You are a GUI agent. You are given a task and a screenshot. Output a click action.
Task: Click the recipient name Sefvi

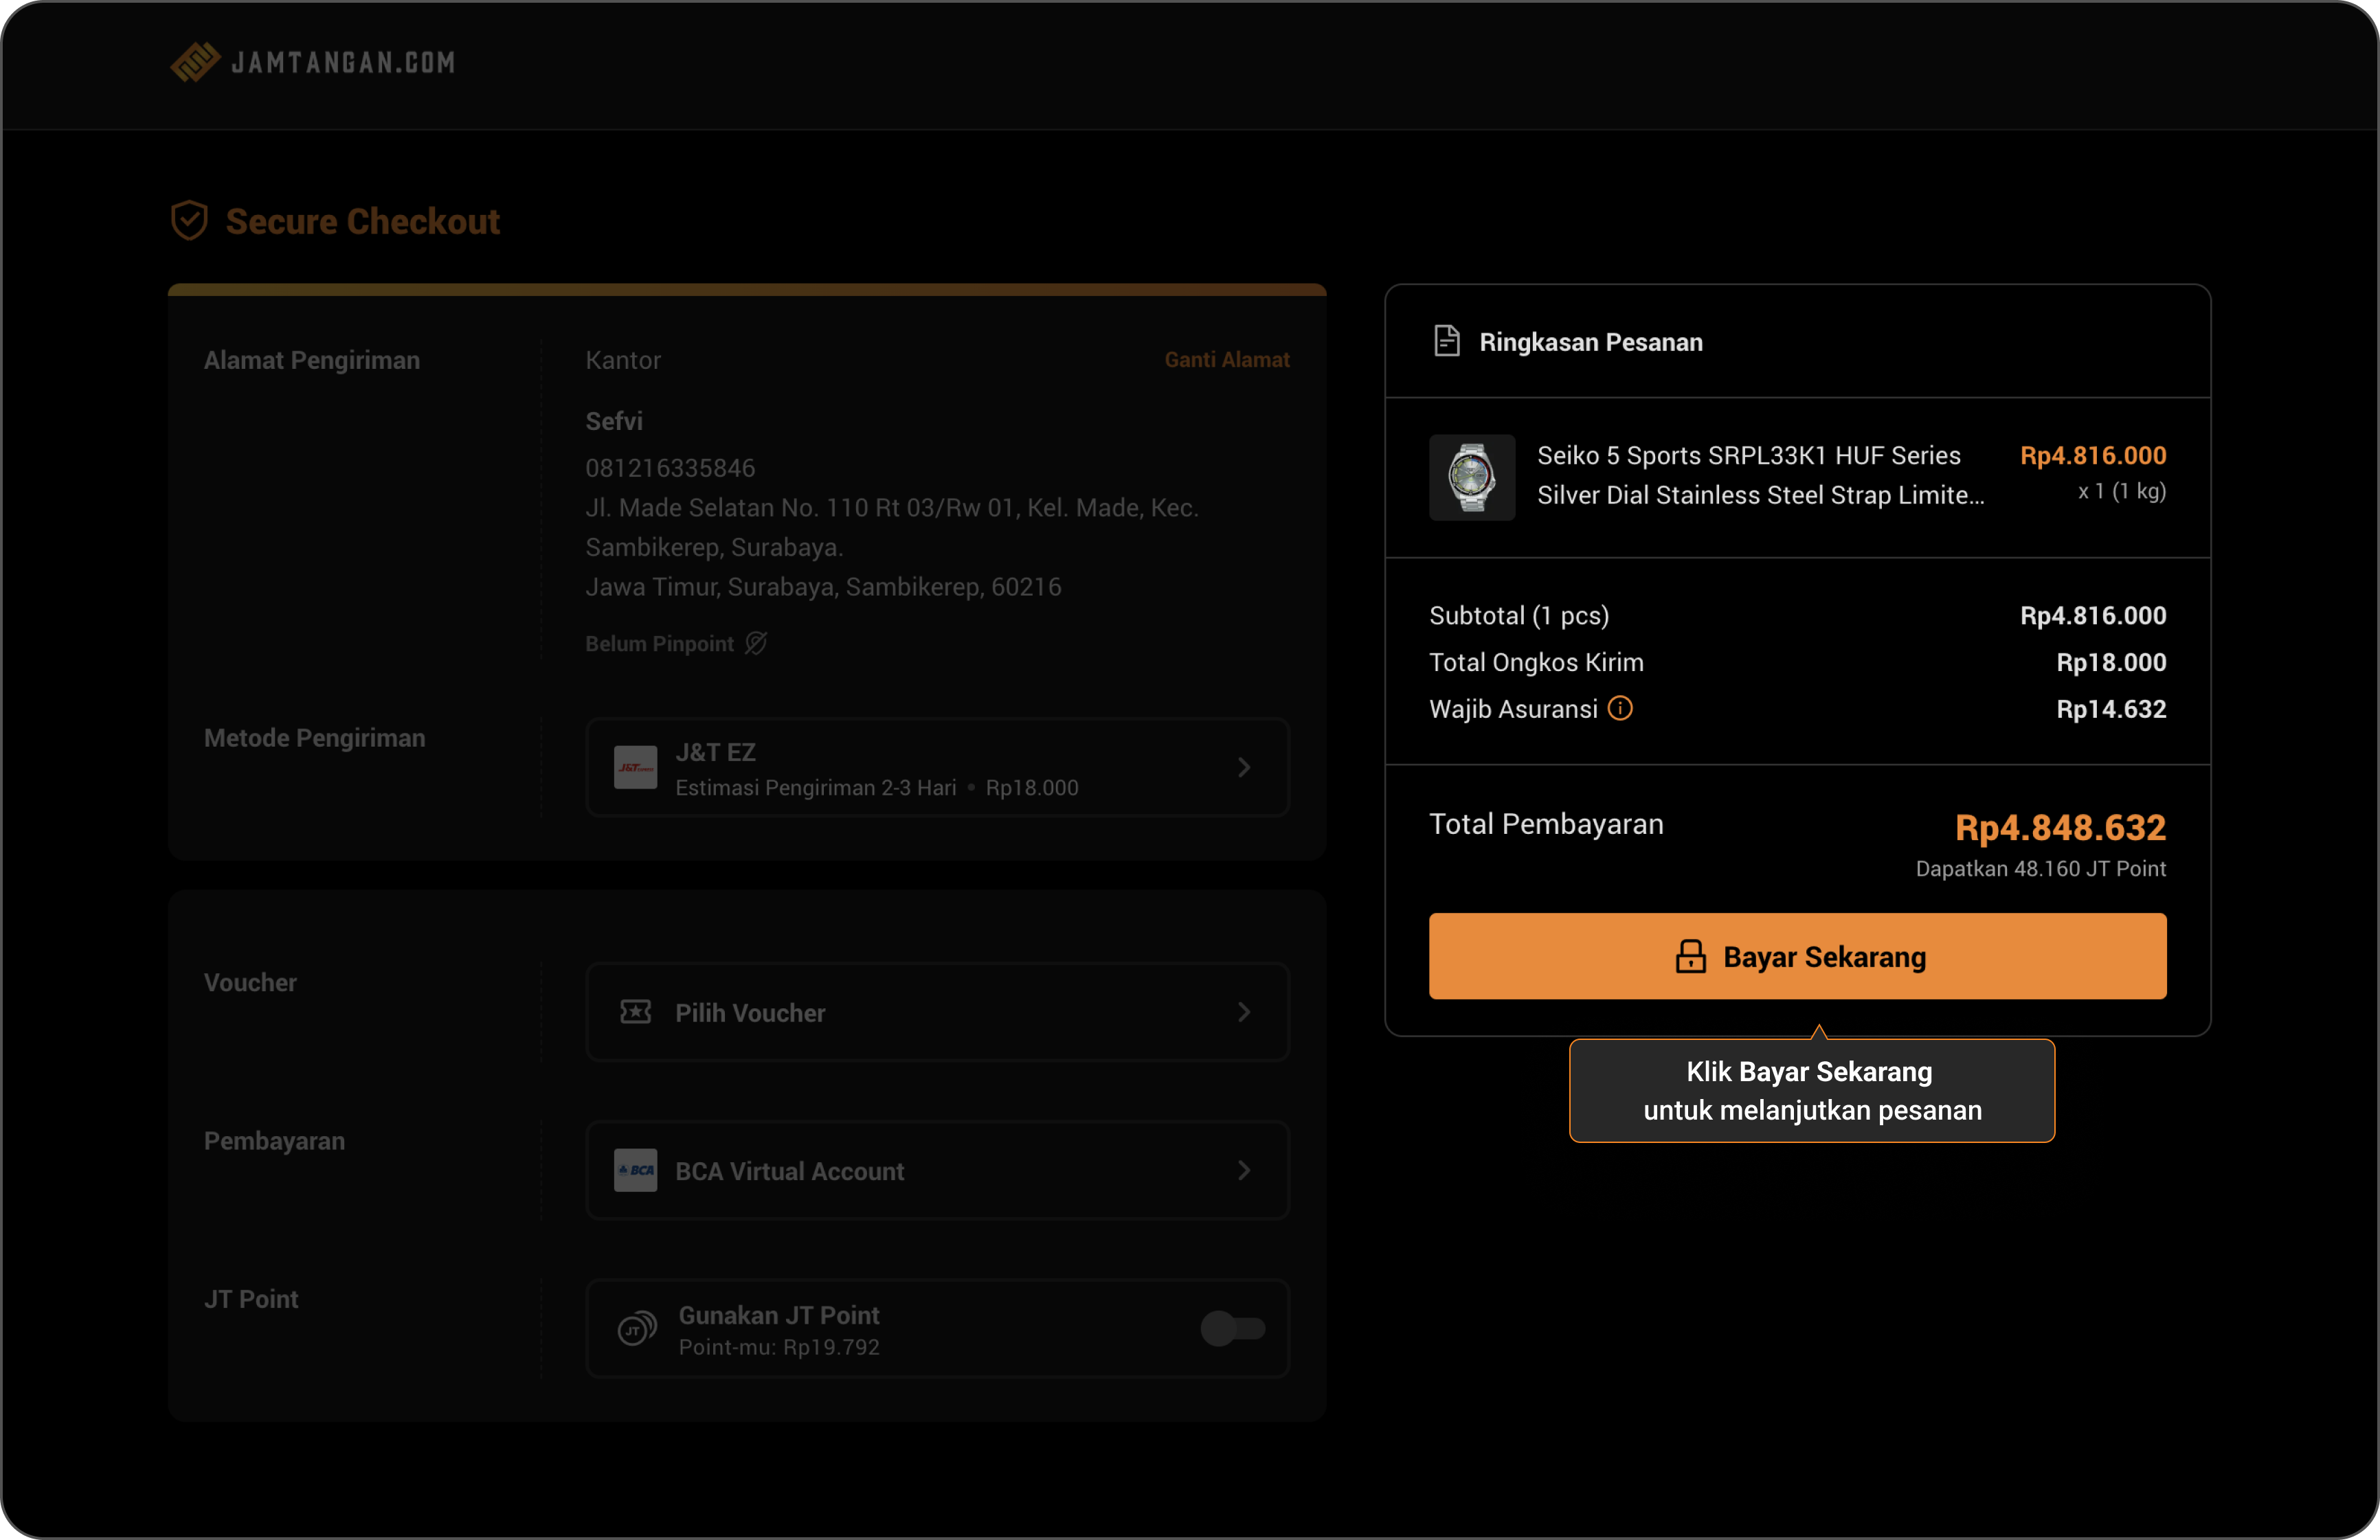[614, 421]
